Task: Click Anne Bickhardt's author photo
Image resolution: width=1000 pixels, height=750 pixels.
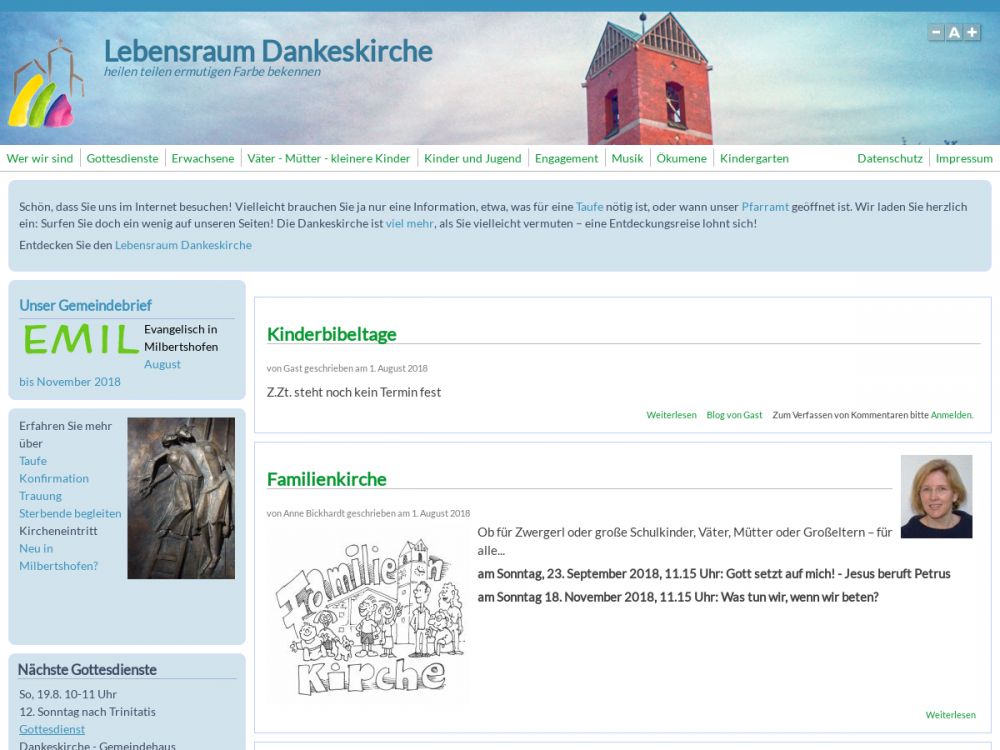Action: click(x=936, y=497)
